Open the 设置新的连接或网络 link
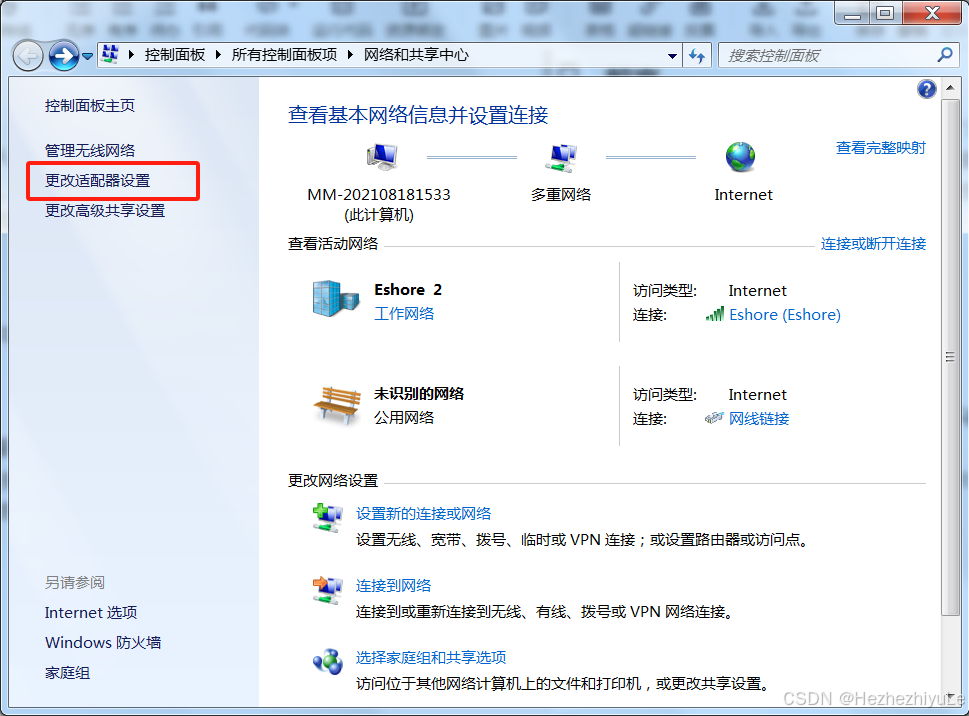Viewport: 969px width, 716px height. pyautogui.click(x=423, y=514)
